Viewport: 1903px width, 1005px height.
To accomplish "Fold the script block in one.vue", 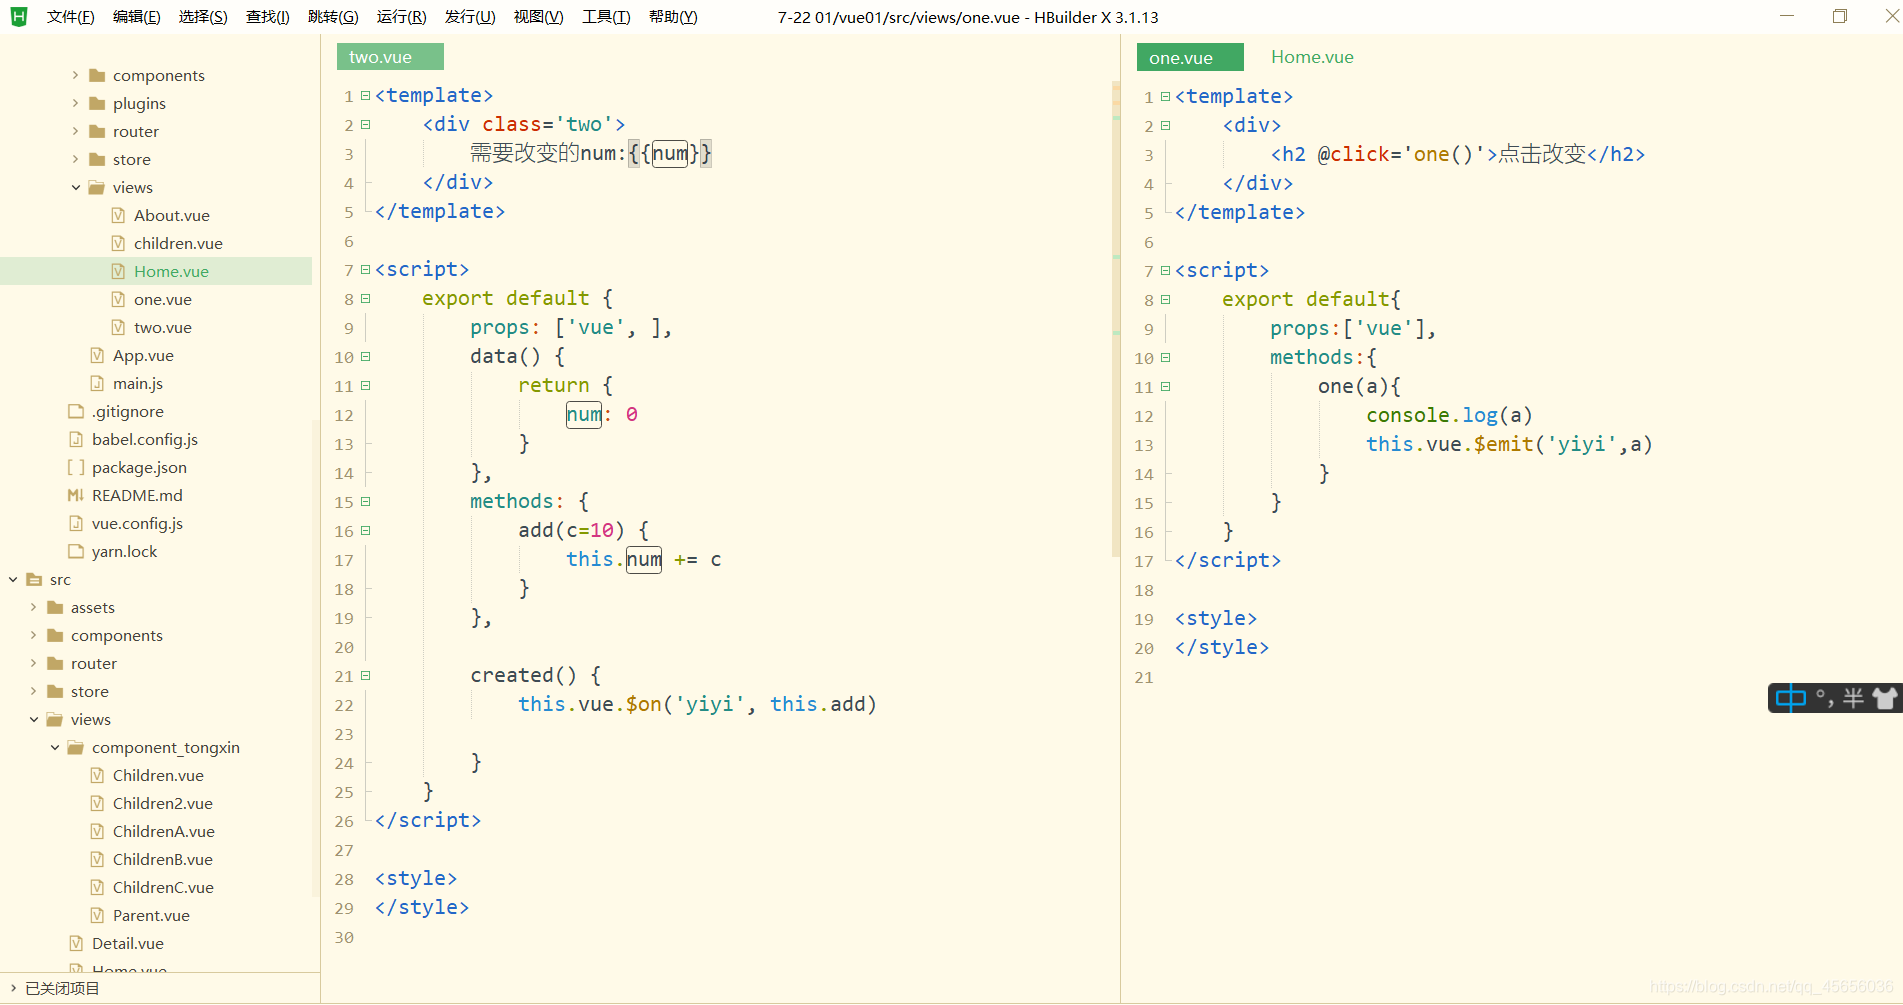I will 1166,271.
